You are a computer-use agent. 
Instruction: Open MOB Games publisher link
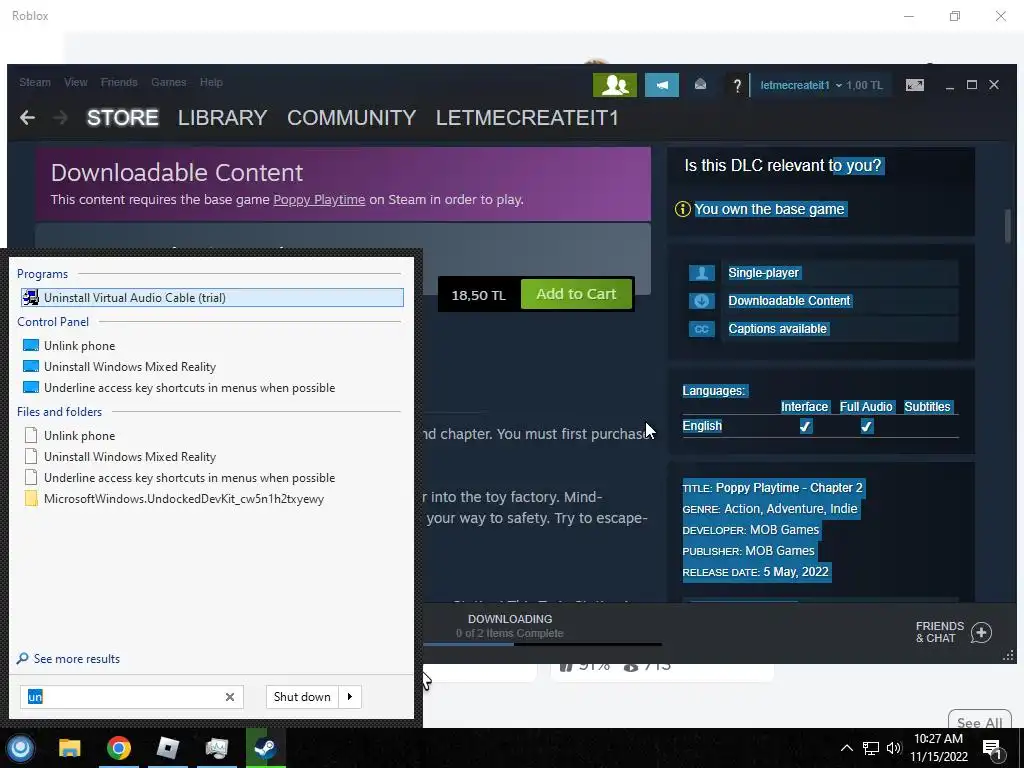[x=780, y=551]
